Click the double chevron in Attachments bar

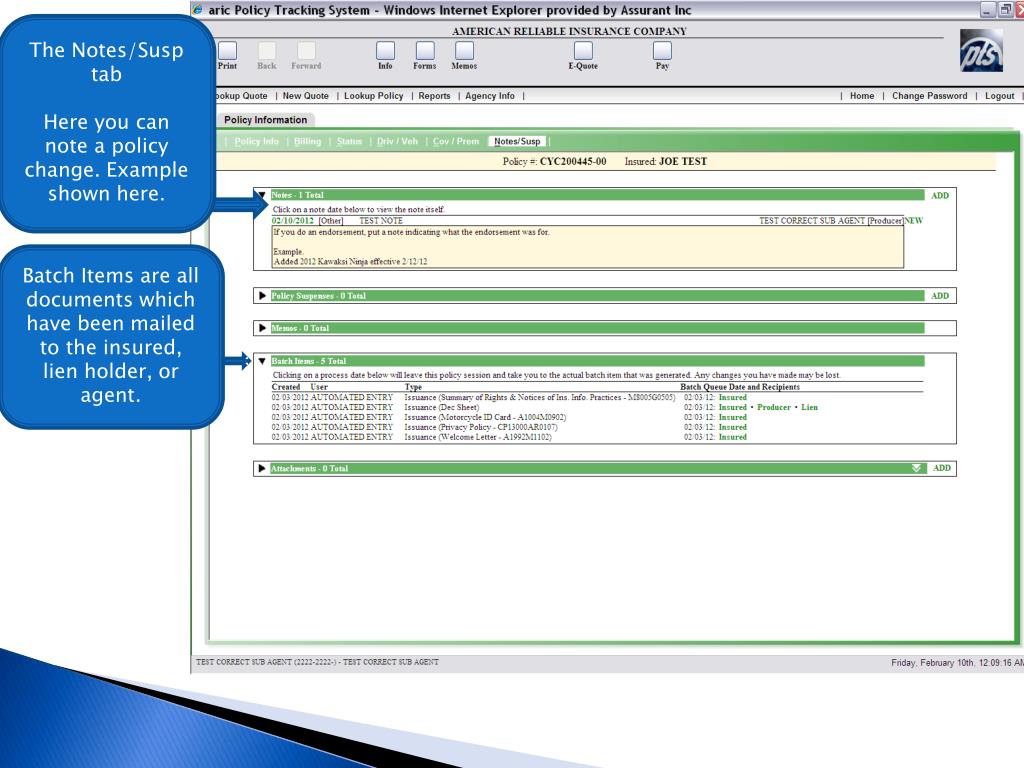tap(916, 468)
